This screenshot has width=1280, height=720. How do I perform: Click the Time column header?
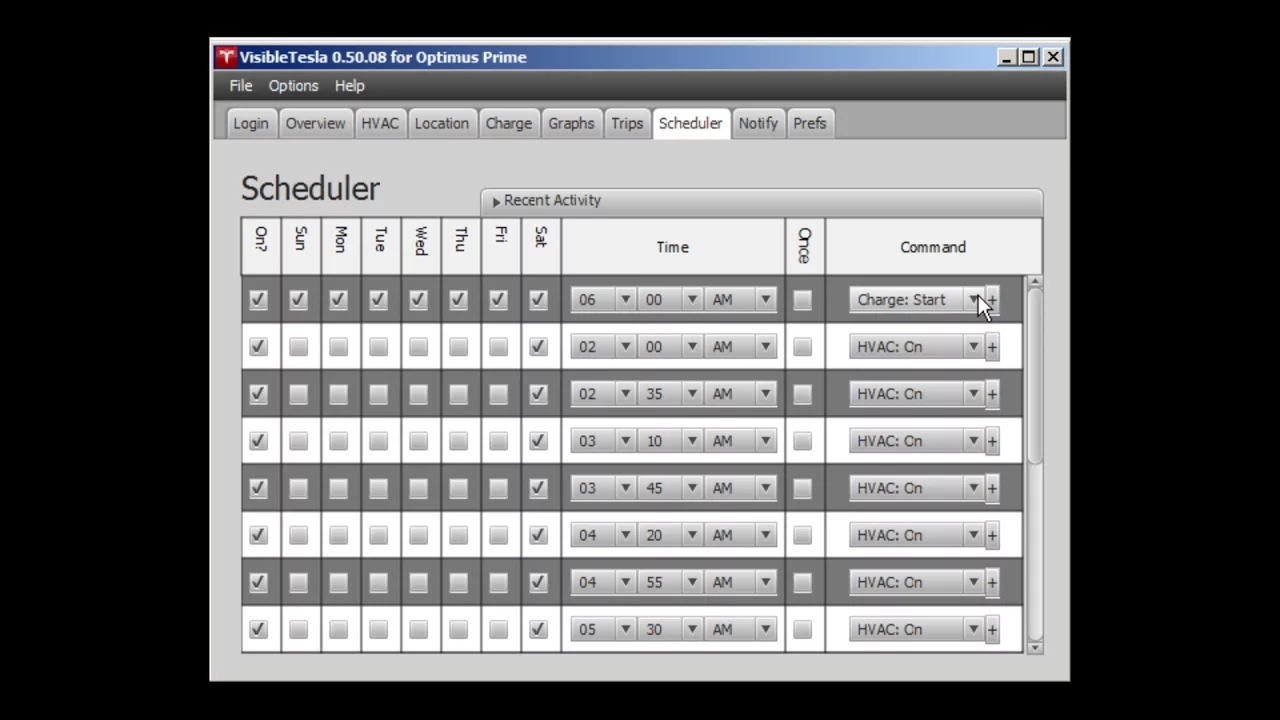pyautogui.click(x=673, y=247)
